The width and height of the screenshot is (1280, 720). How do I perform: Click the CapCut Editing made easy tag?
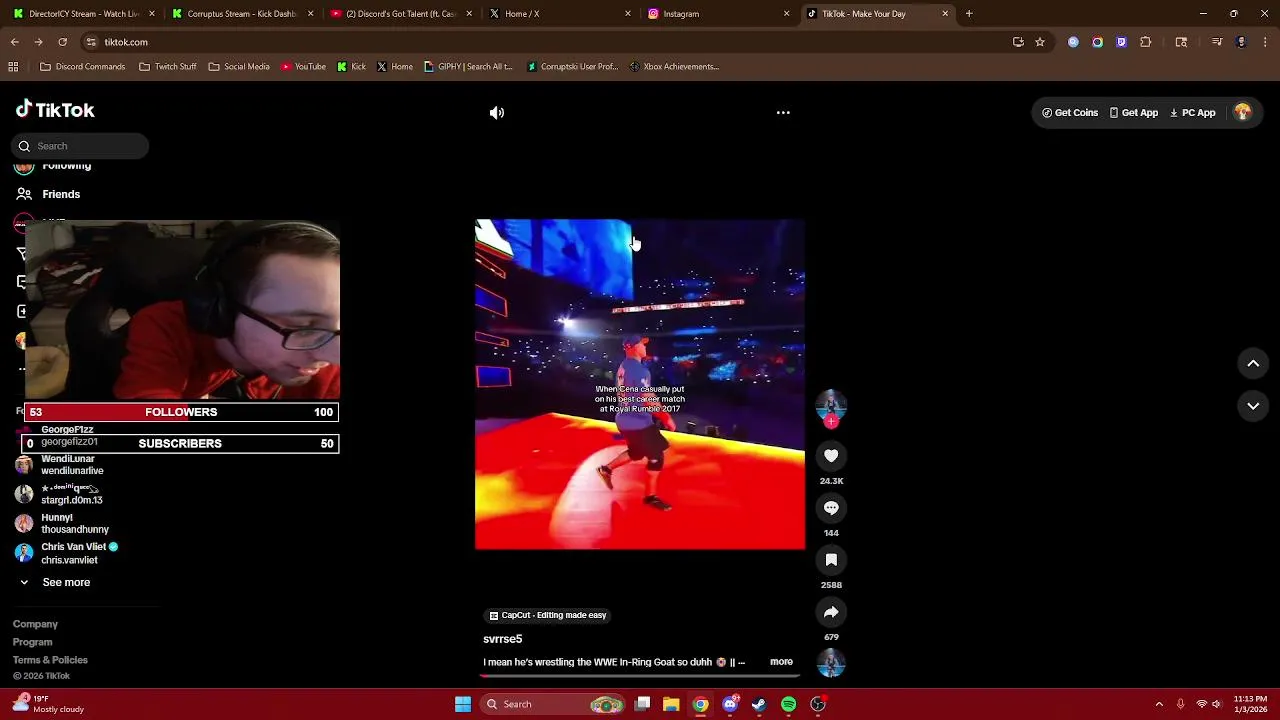point(548,615)
